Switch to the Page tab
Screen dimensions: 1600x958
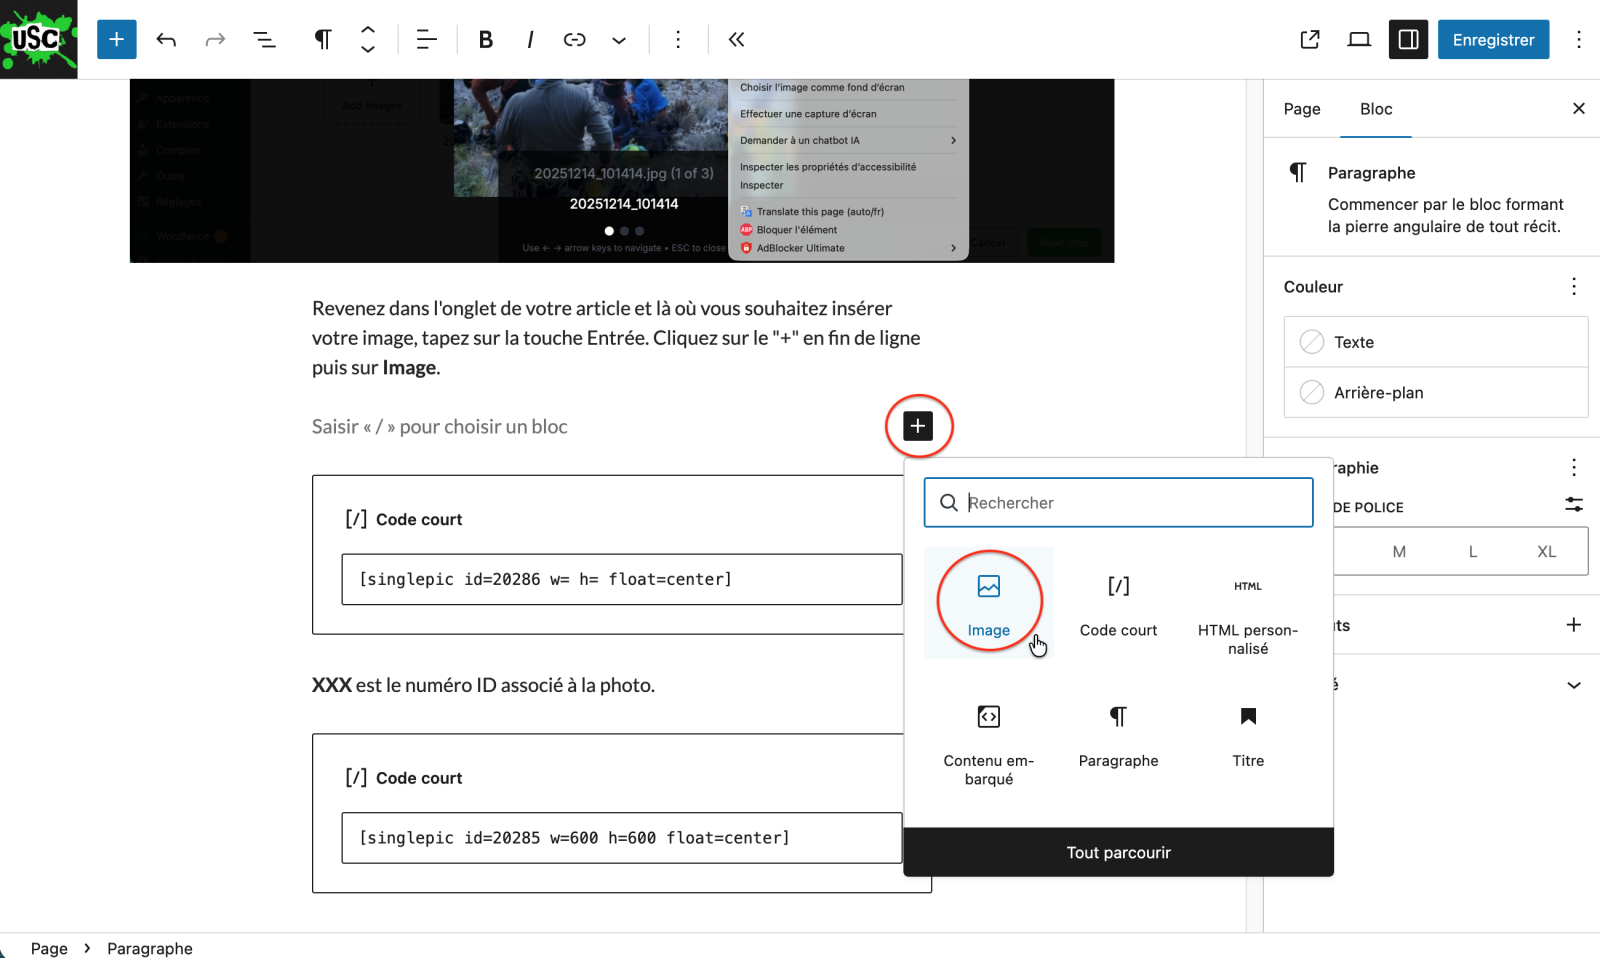(x=1301, y=109)
